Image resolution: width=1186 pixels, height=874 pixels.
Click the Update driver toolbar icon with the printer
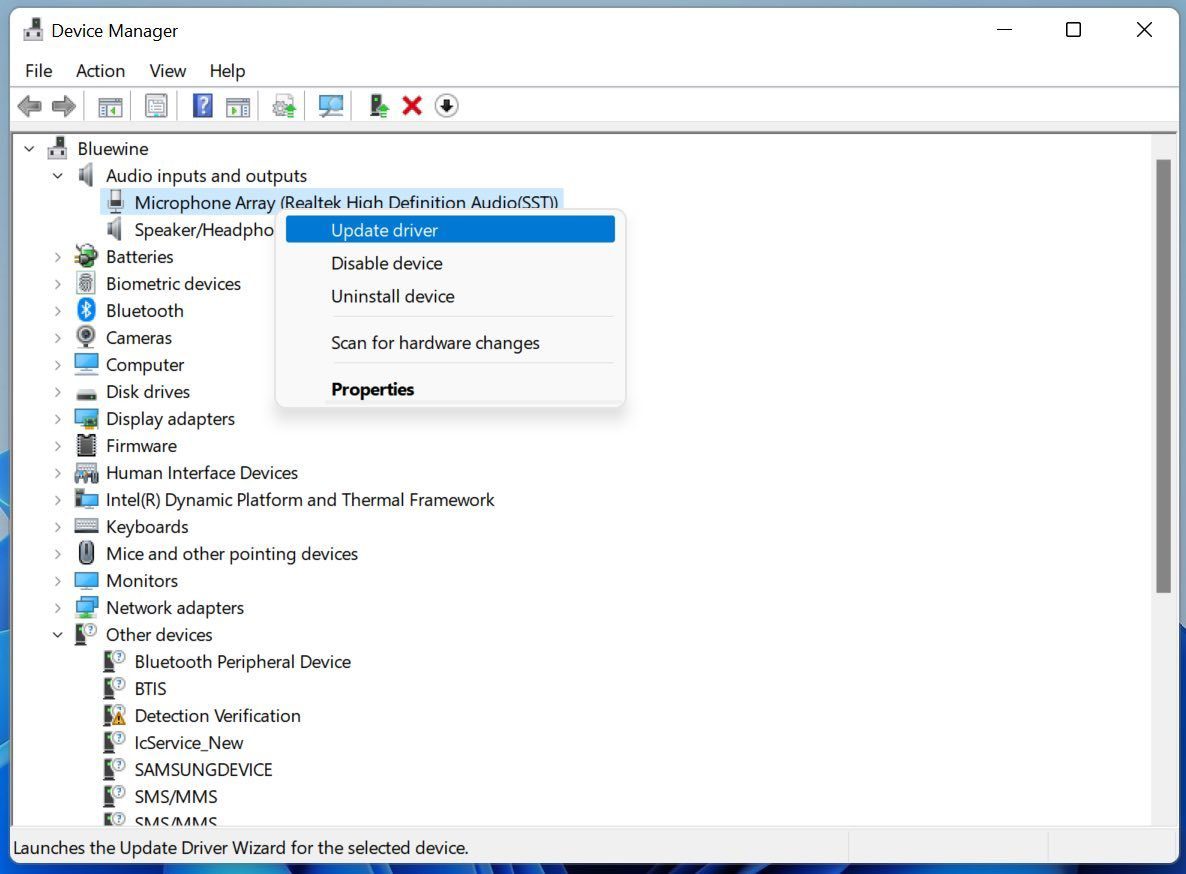pos(284,106)
